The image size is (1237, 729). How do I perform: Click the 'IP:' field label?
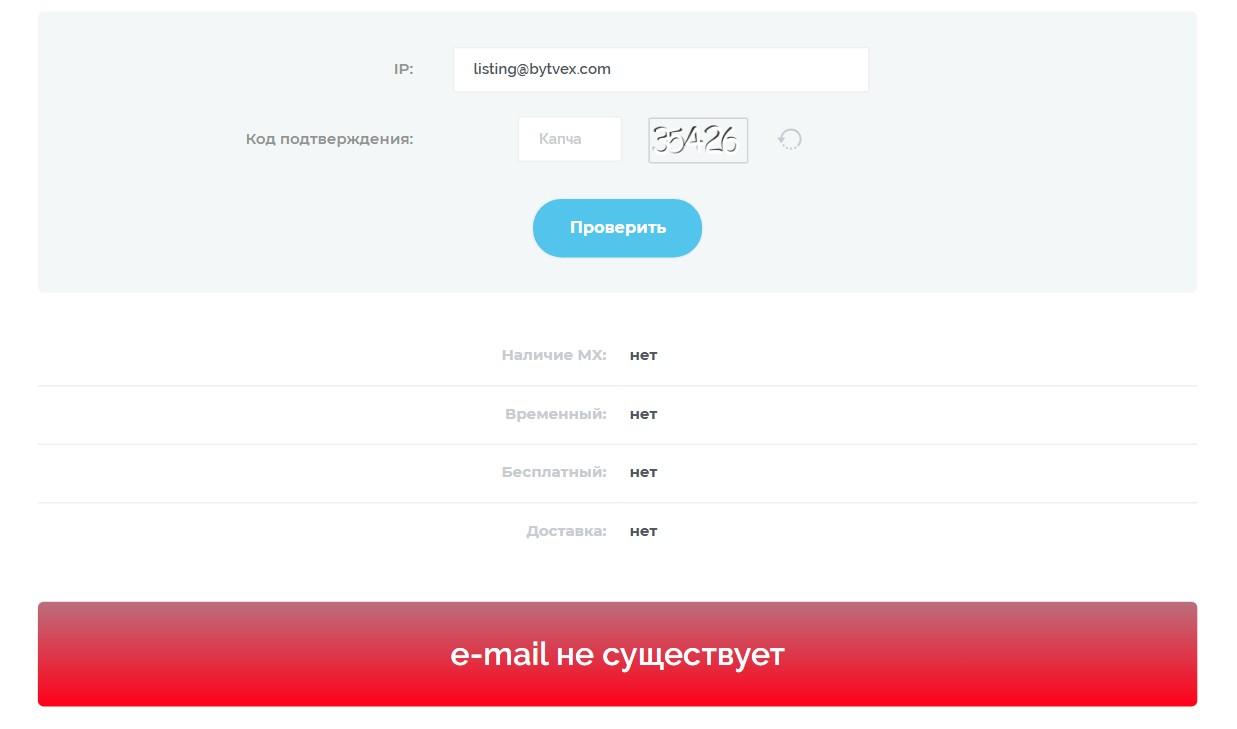point(403,69)
